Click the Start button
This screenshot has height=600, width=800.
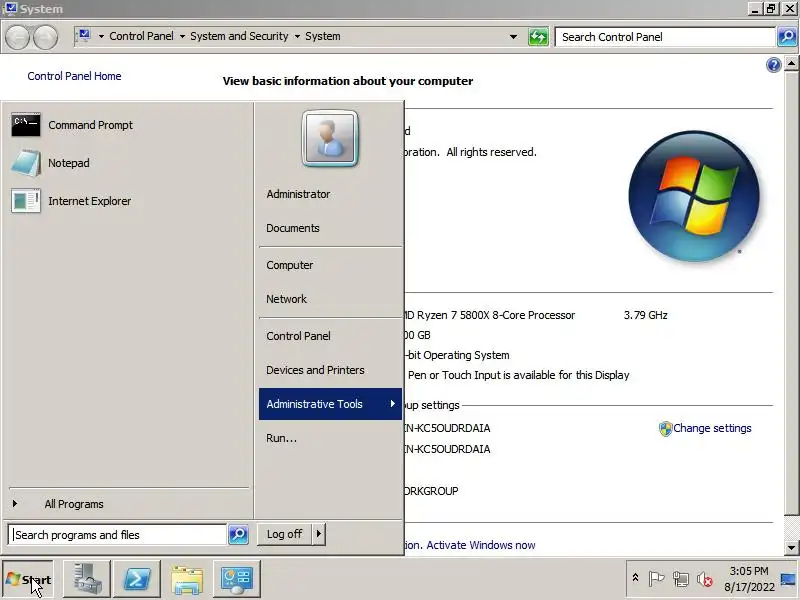click(x=28, y=579)
